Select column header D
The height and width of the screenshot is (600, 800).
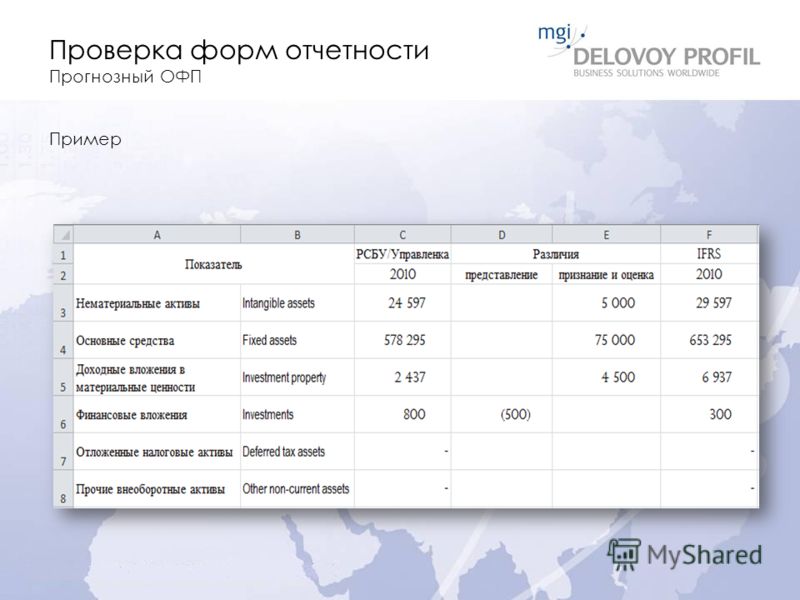(x=502, y=235)
